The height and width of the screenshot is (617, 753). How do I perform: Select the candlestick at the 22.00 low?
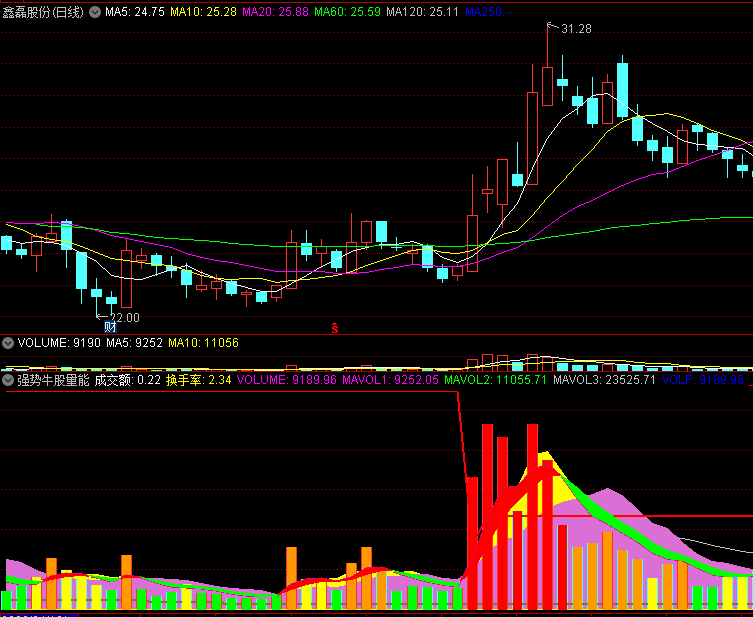[x=97, y=293]
